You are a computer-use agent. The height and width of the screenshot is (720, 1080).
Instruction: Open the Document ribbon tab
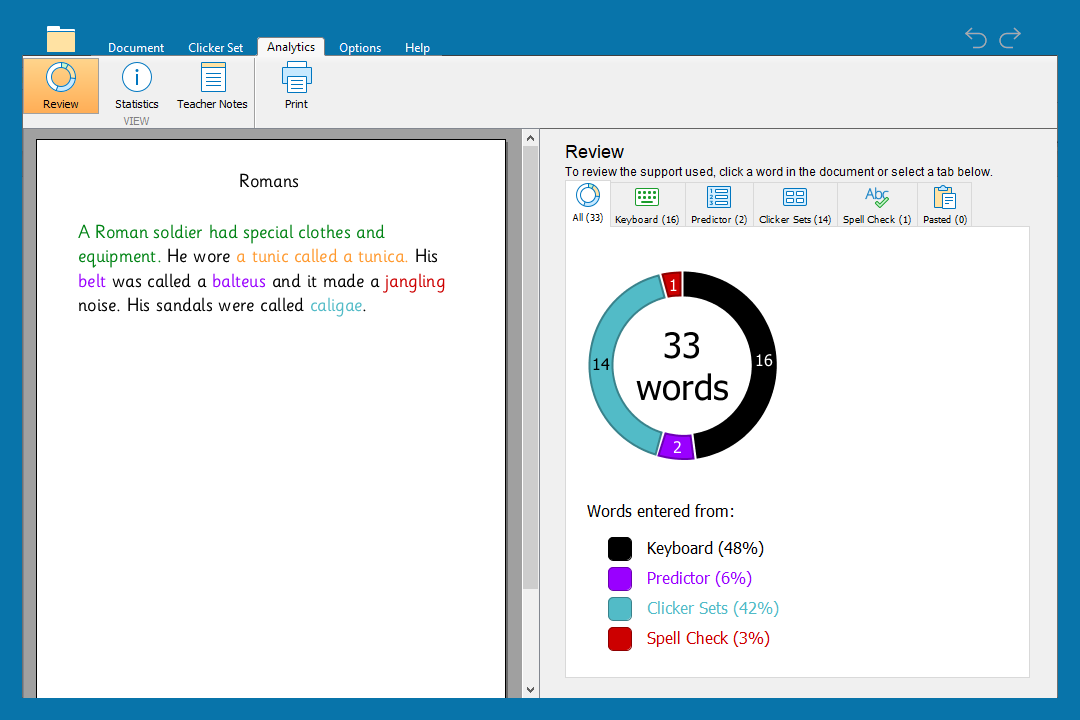point(136,48)
